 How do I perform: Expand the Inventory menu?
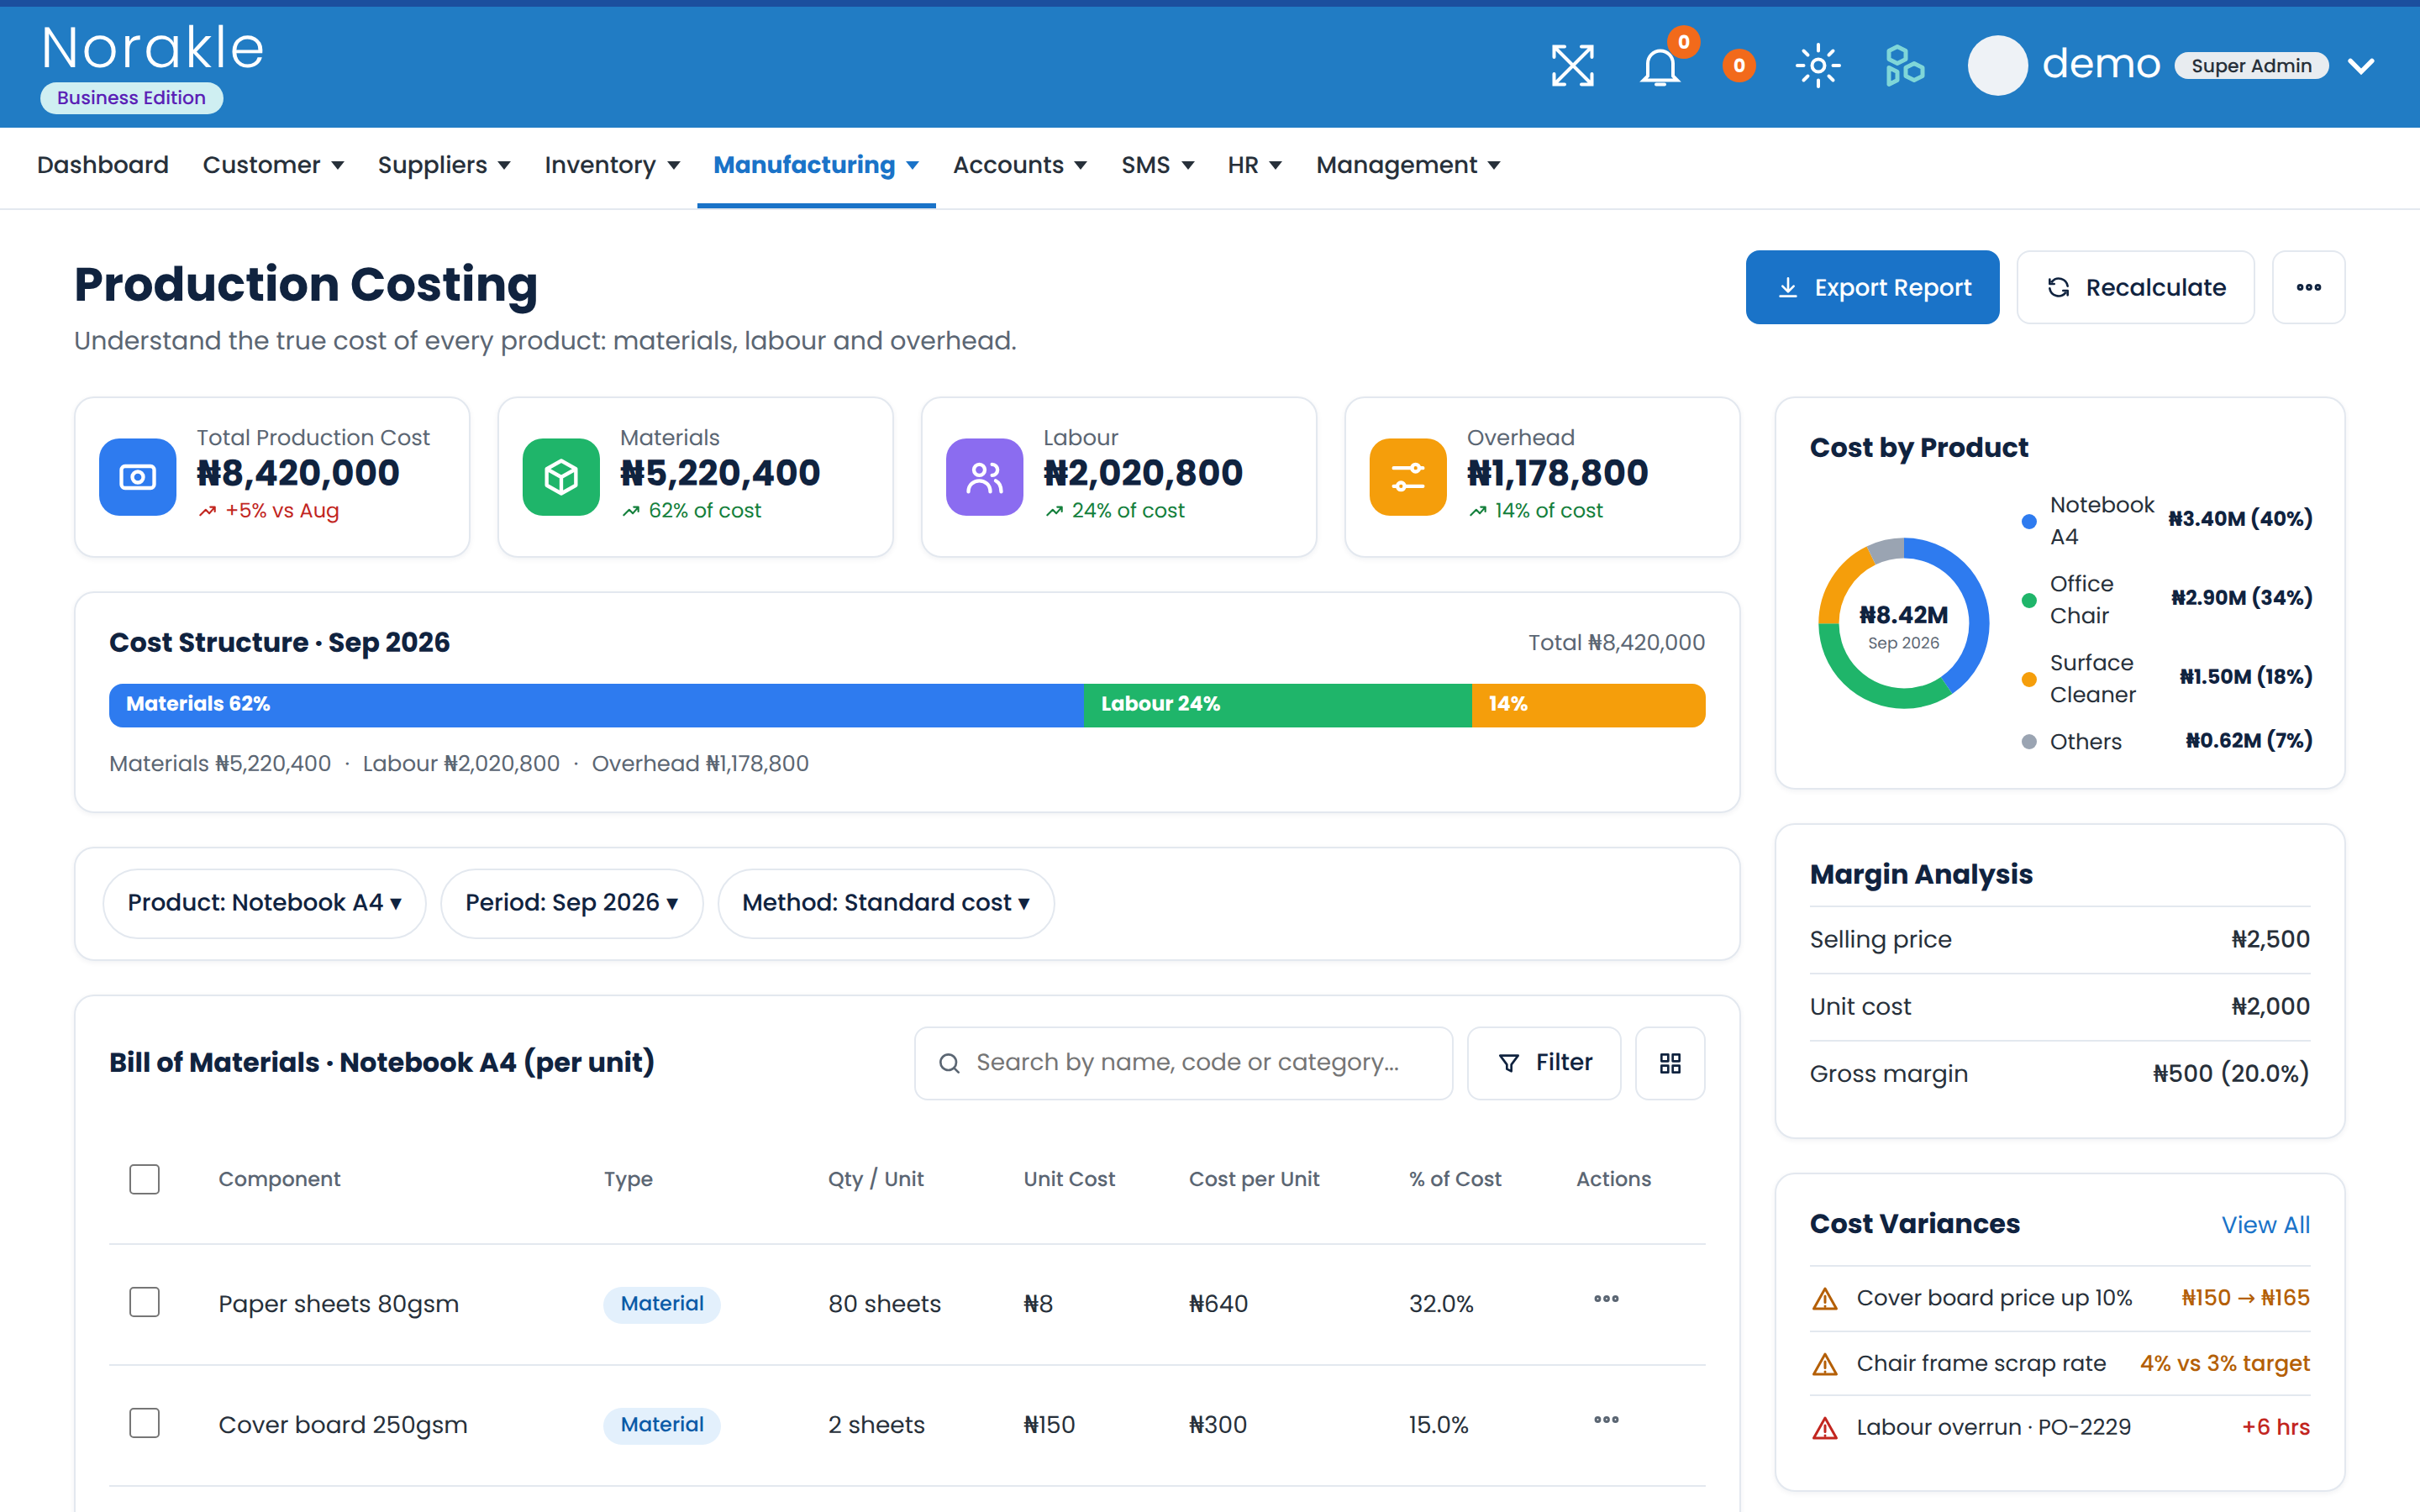(x=612, y=165)
